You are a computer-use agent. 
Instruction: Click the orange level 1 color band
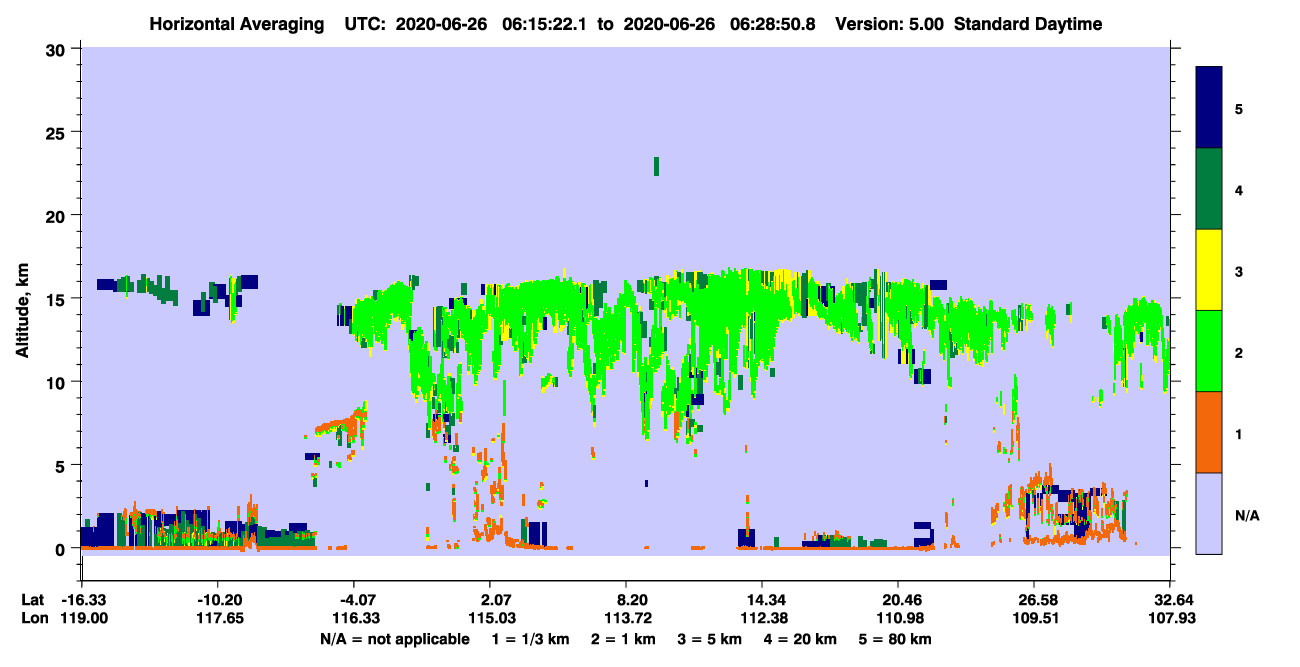(x=1209, y=431)
